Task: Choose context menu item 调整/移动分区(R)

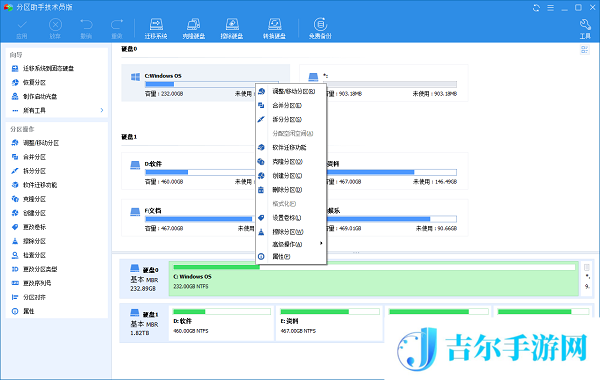Action: [x=291, y=91]
